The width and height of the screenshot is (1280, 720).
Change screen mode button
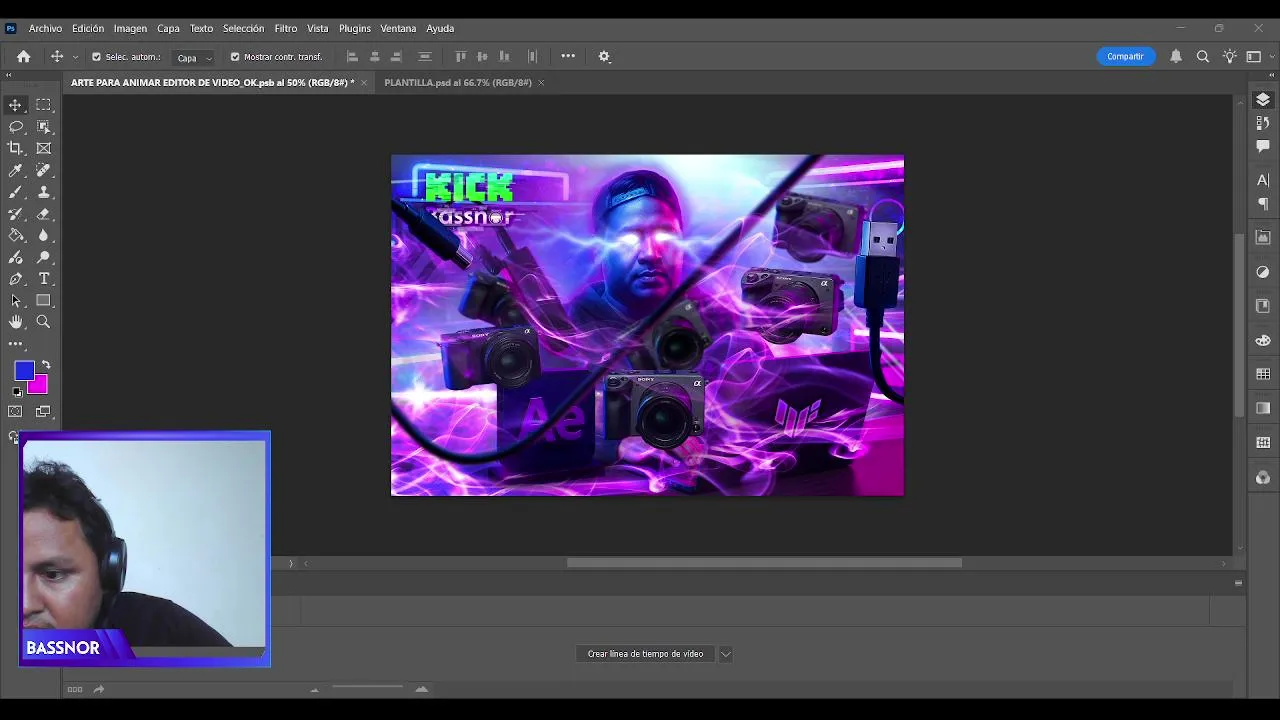pos(43,412)
